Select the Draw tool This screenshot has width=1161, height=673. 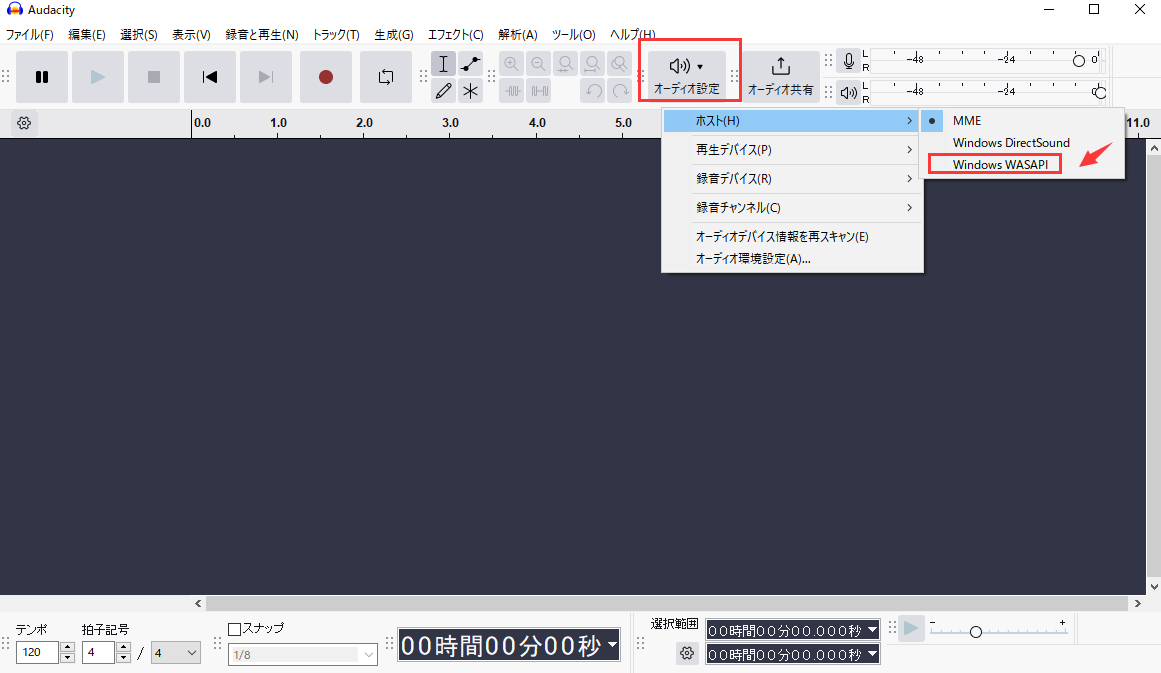click(443, 91)
